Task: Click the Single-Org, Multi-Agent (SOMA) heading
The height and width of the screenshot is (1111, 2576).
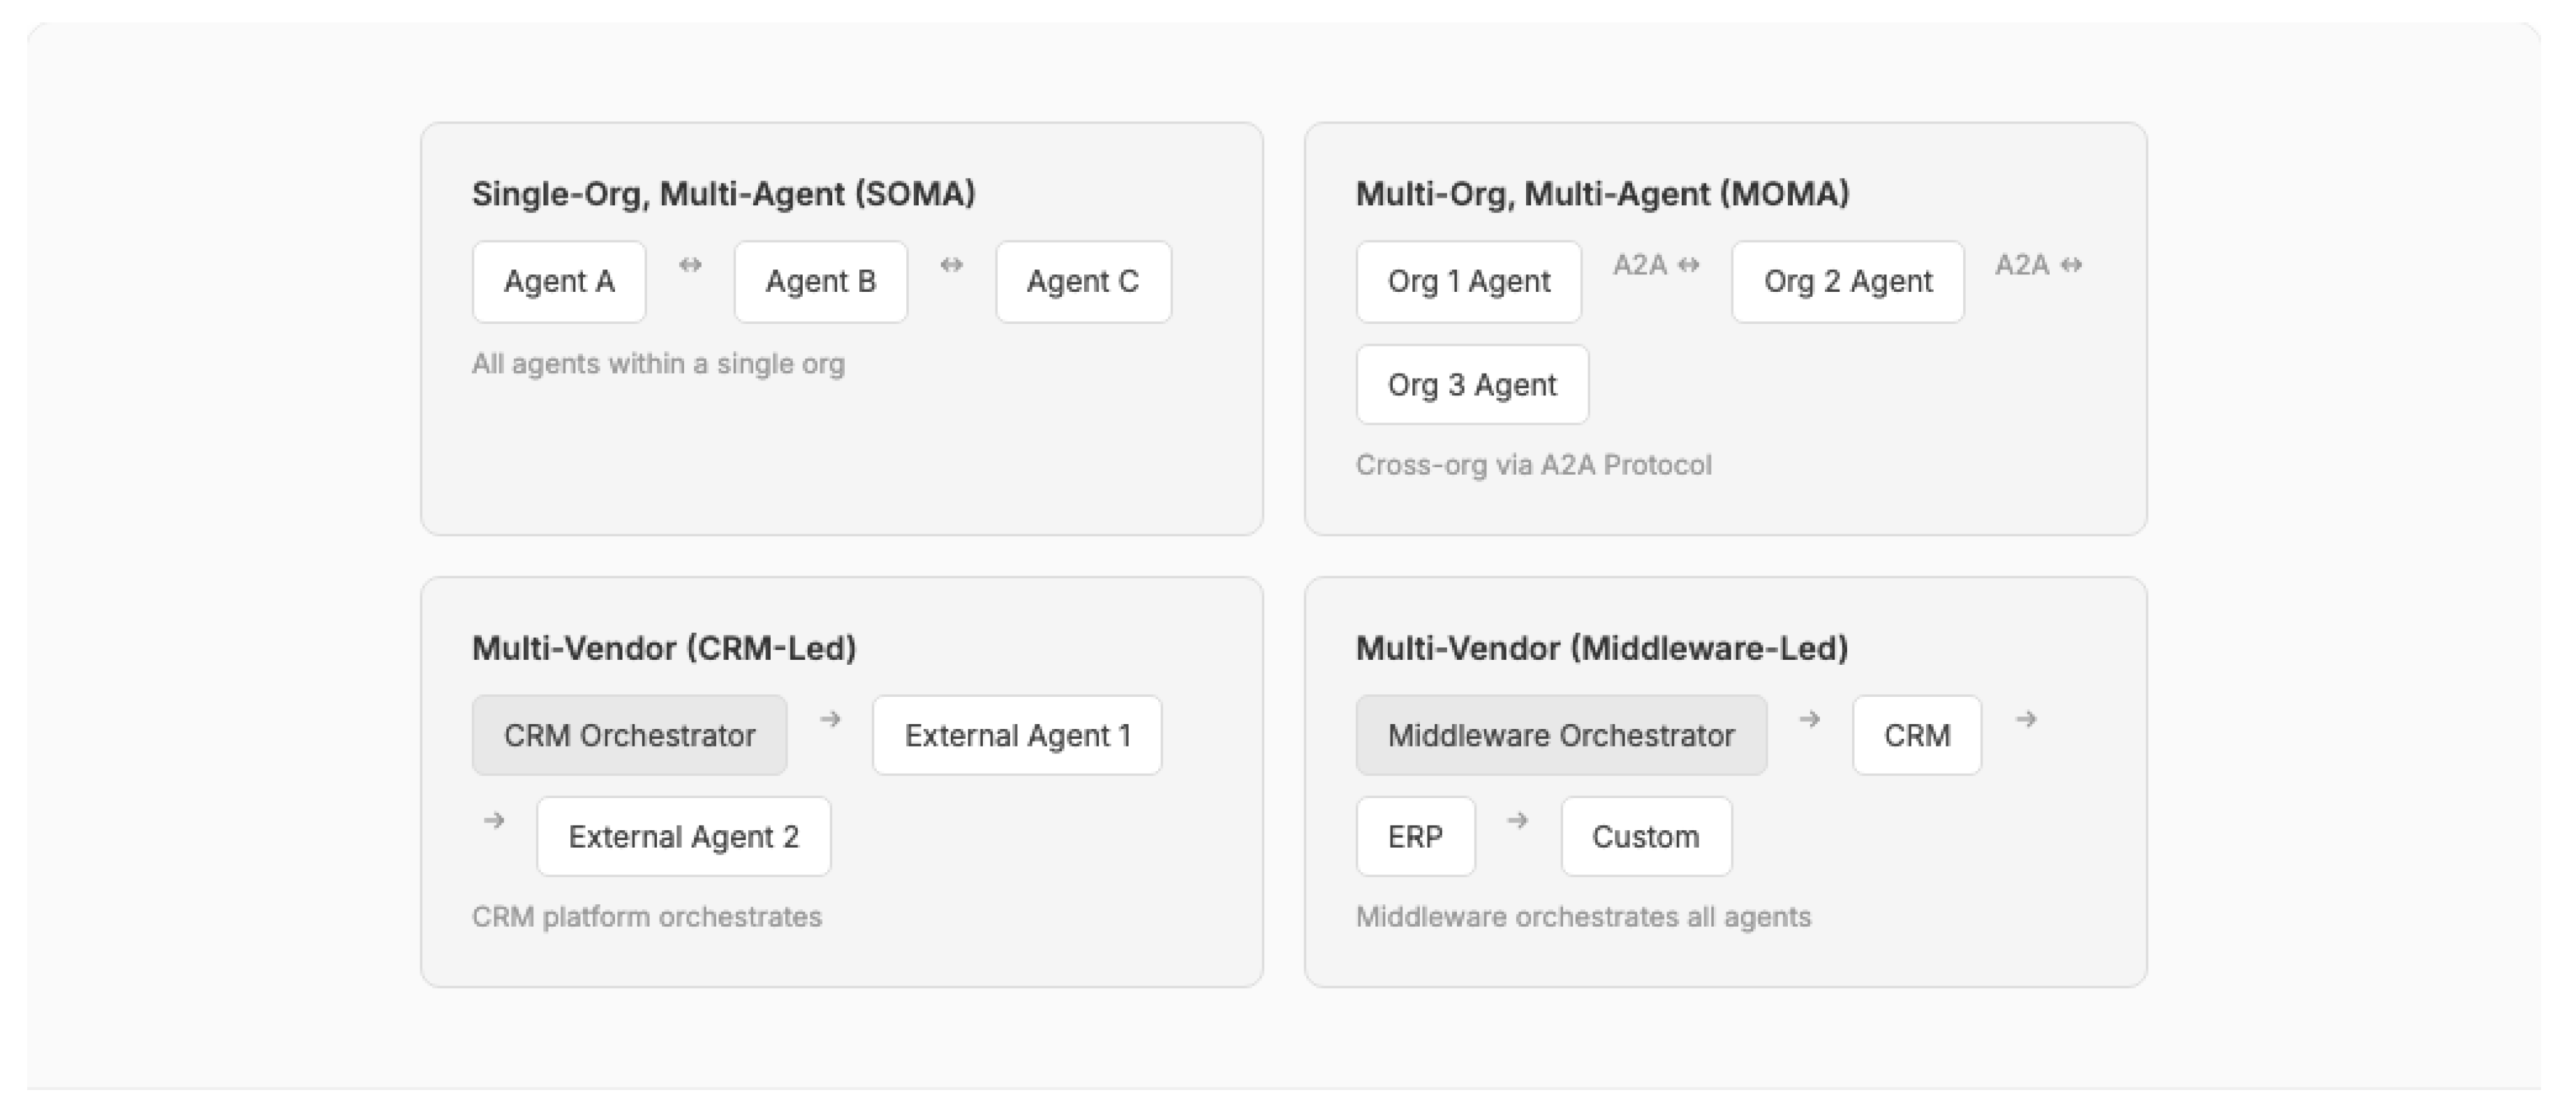Action: [723, 194]
